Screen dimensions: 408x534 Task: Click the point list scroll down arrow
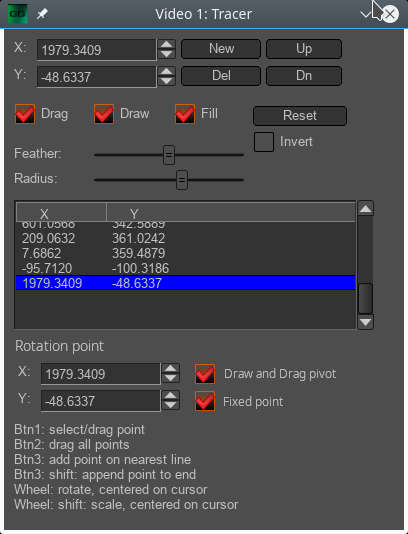pos(365,322)
